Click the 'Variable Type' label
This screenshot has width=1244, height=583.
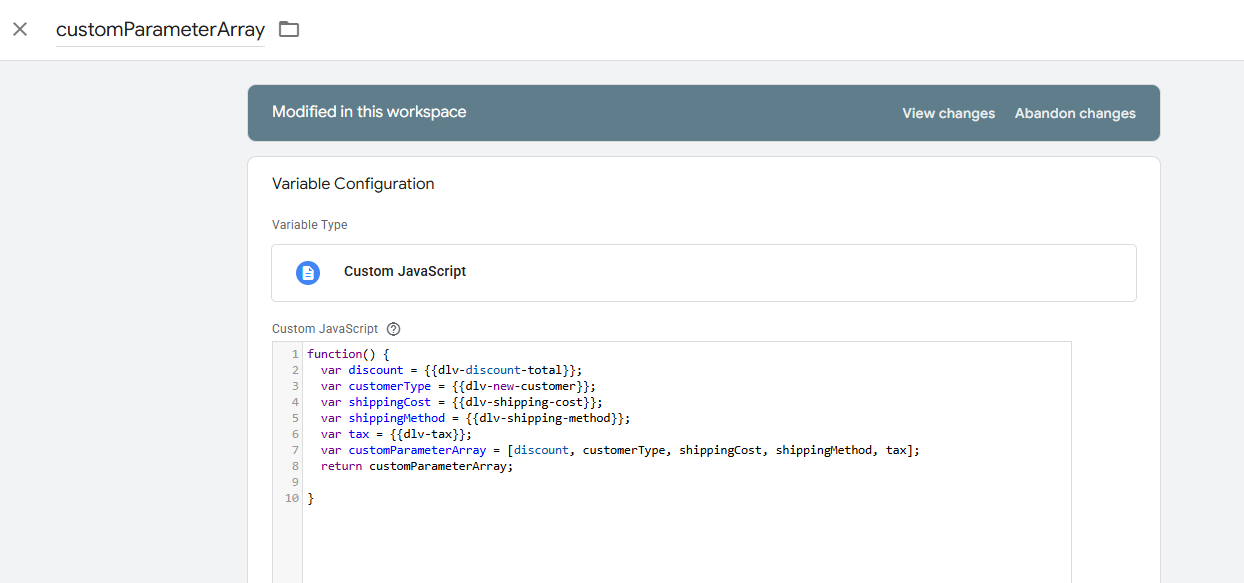[x=310, y=225]
